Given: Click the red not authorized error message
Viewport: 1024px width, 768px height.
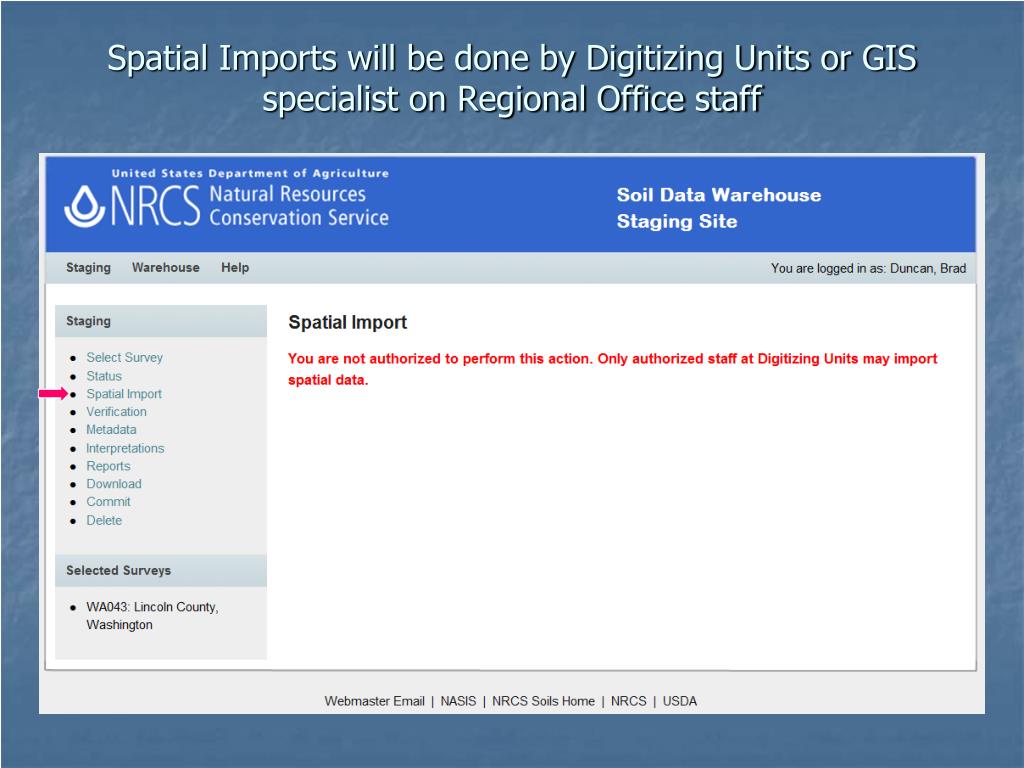Looking at the screenshot, I should [613, 369].
